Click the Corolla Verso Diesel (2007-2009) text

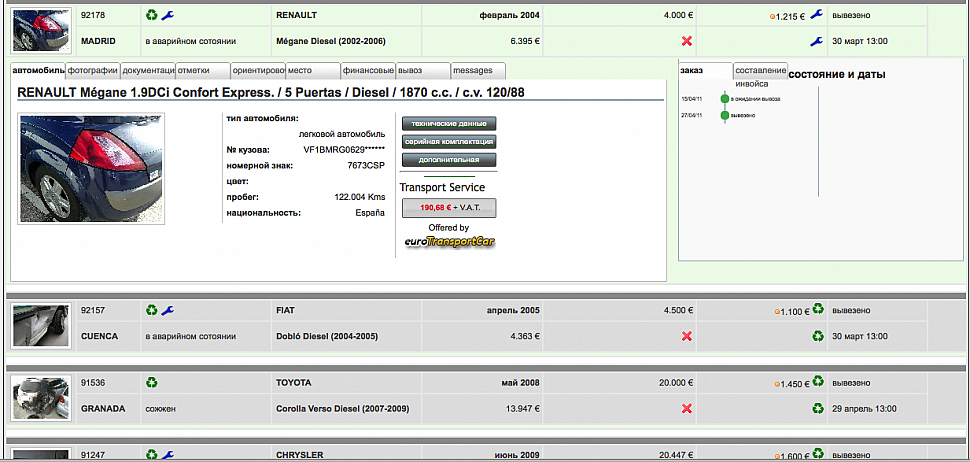pyautogui.click(x=342, y=409)
